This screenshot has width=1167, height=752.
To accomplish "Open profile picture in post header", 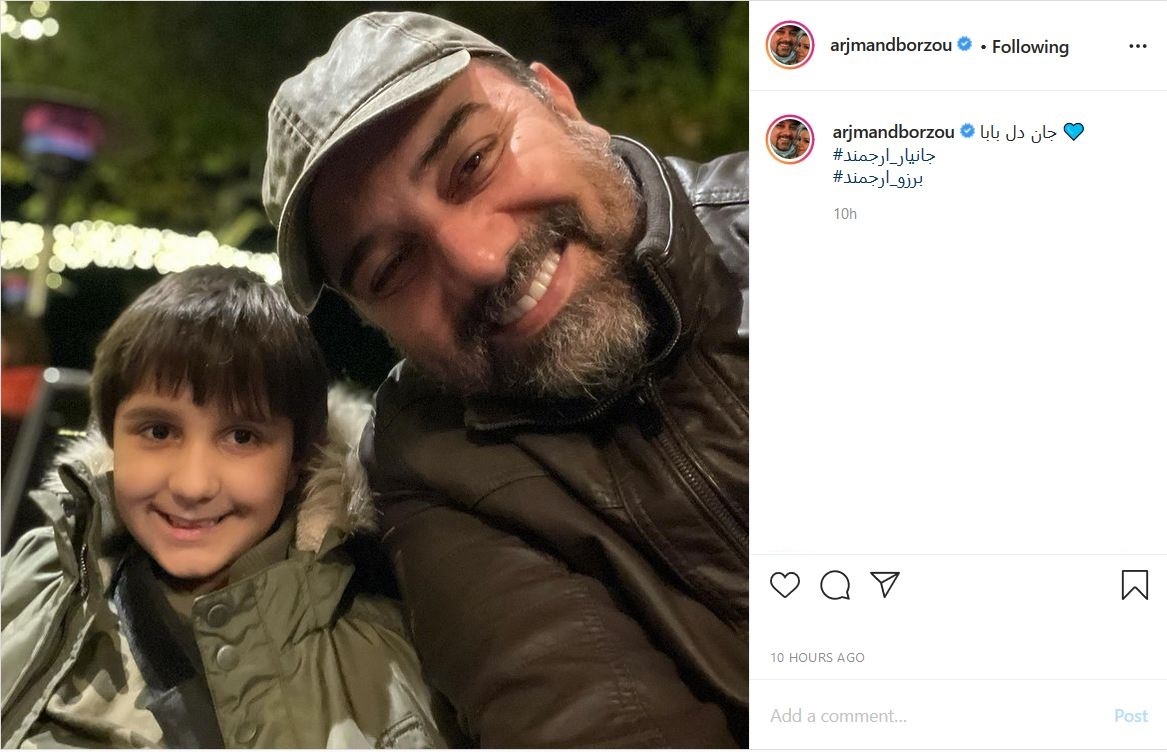I will (790, 46).
